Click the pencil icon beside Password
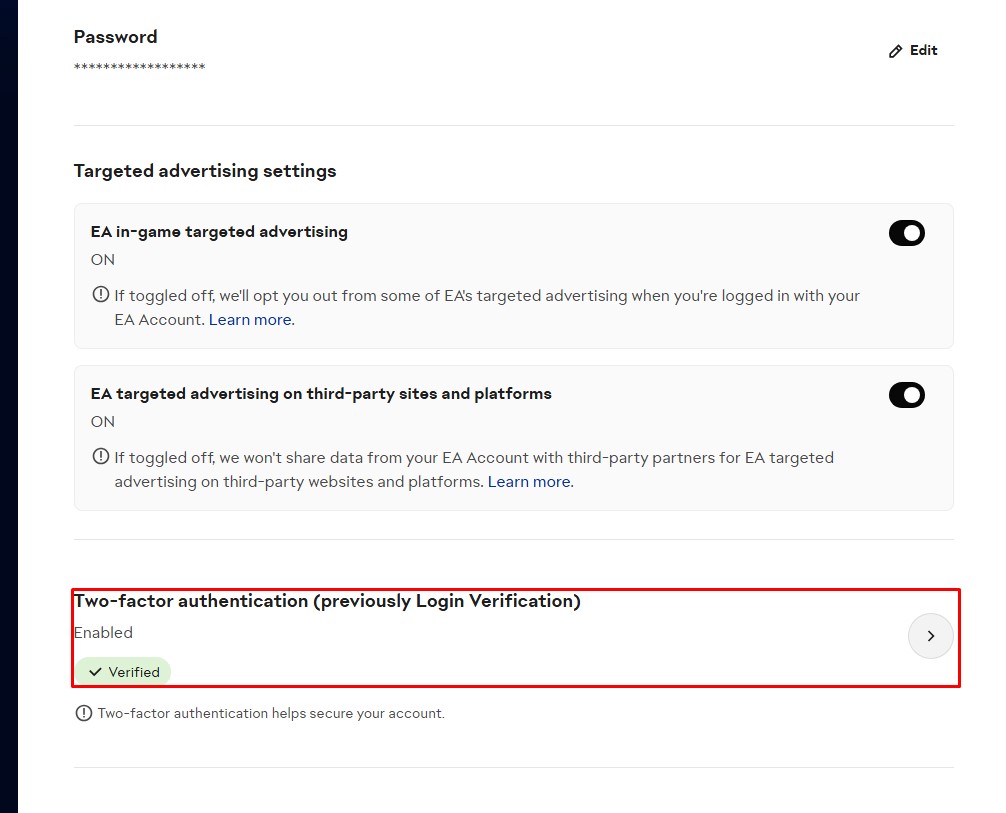 (895, 51)
